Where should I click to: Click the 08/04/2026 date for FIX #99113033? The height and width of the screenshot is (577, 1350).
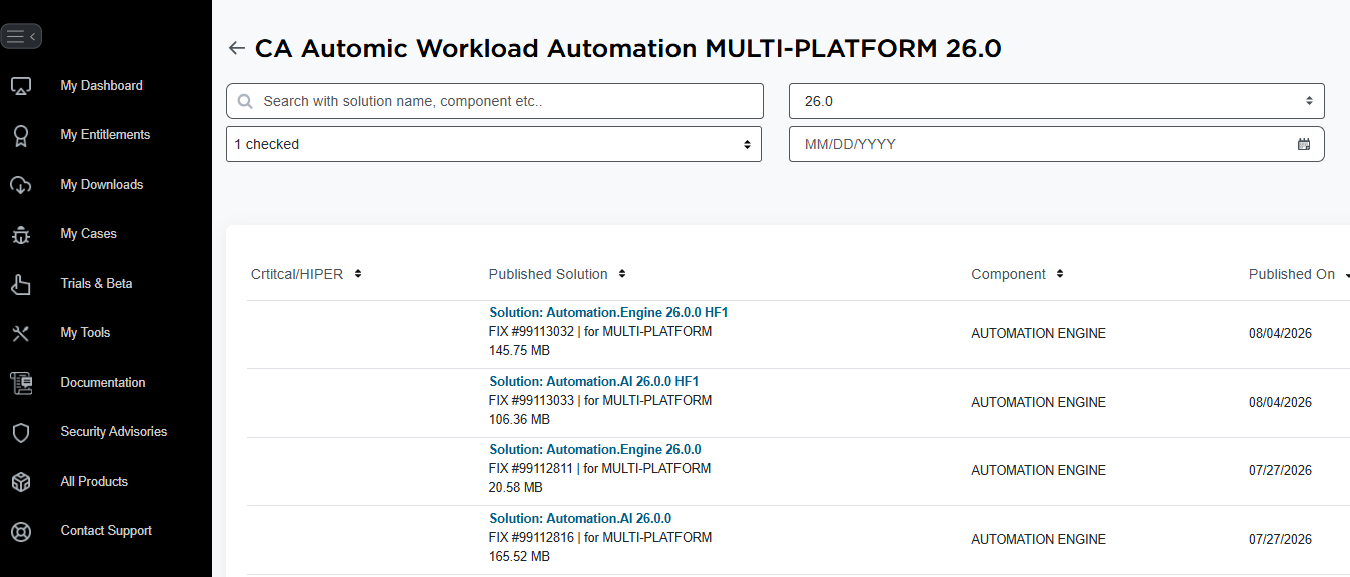pos(1280,403)
